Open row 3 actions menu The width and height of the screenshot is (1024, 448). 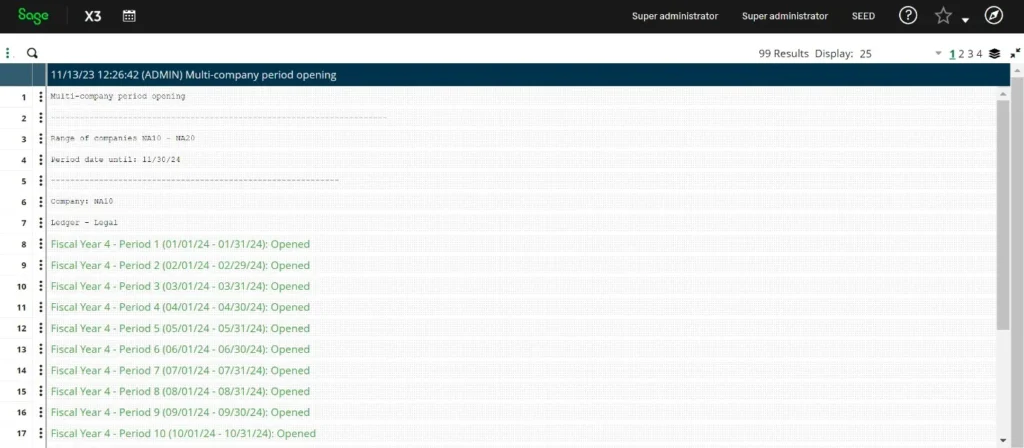(x=40, y=138)
